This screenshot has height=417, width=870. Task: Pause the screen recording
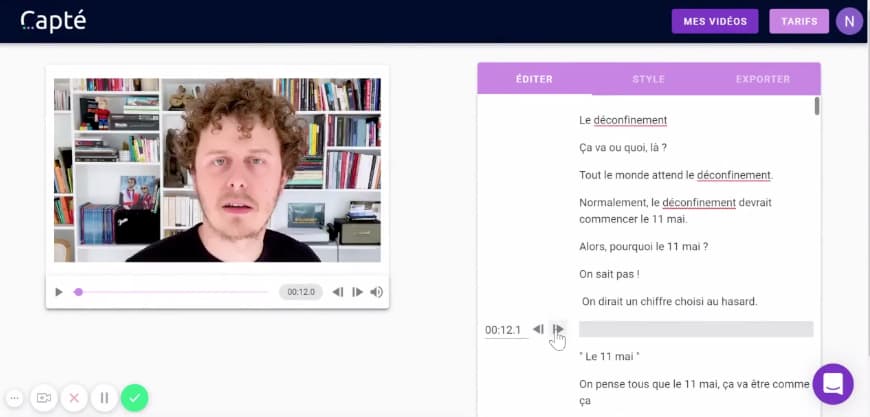[x=104, y=398]
